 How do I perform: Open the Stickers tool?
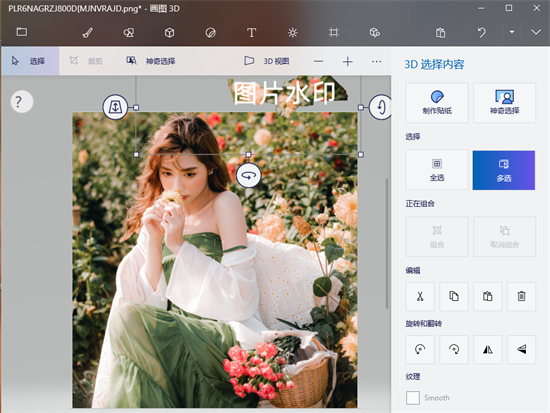[x=210, y=33]
